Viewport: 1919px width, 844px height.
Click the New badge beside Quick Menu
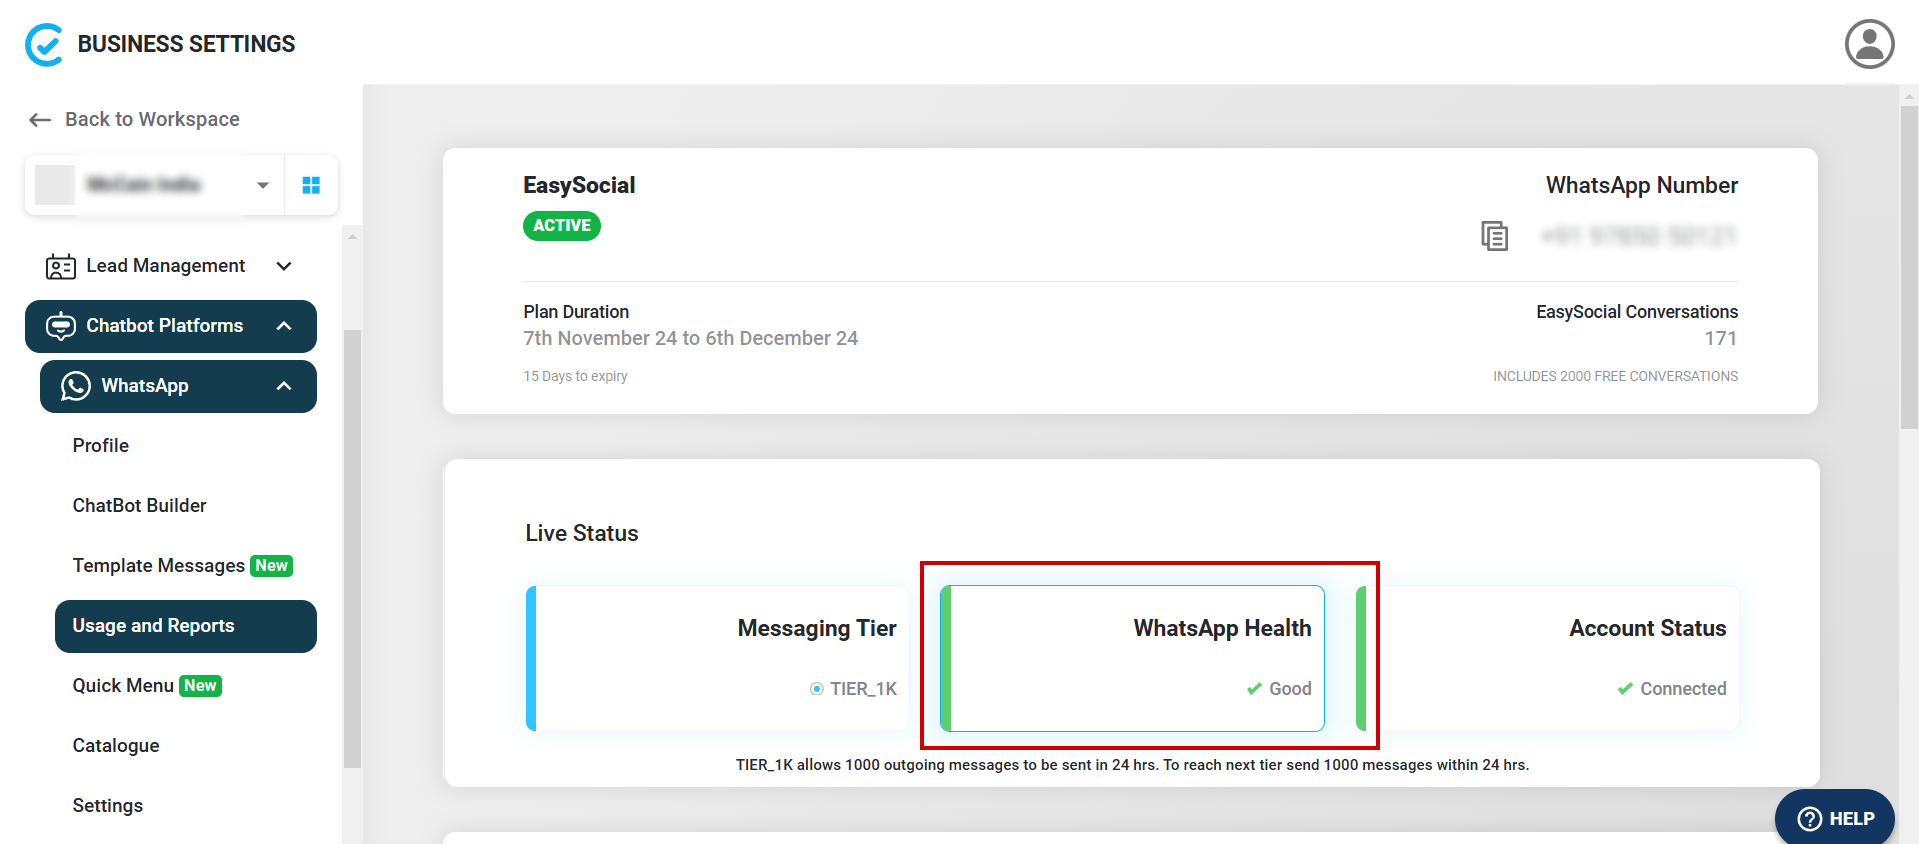pyautogui.click(x=200, y=686)
